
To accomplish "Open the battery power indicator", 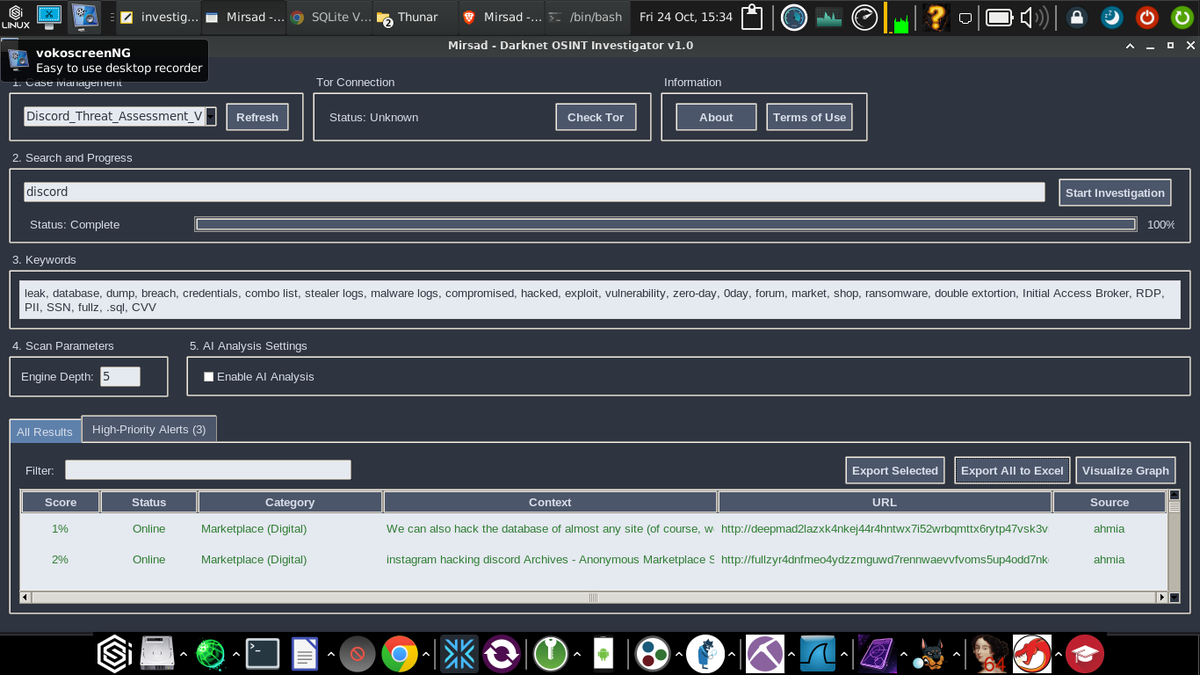I will (x=999, y=17).
